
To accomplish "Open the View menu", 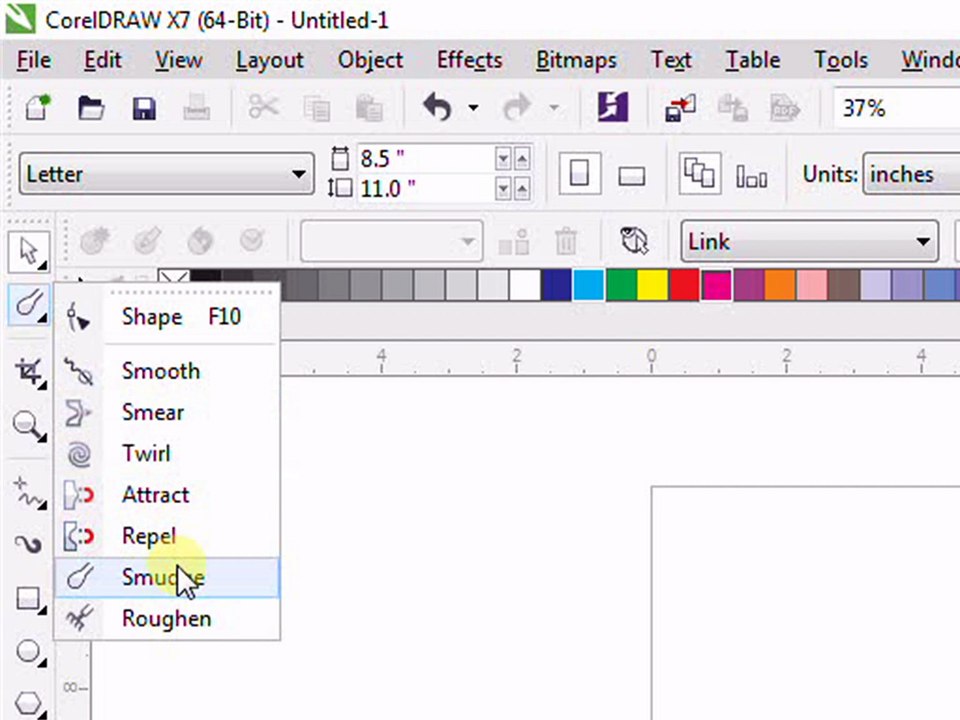I will click(x=178, y=60).
